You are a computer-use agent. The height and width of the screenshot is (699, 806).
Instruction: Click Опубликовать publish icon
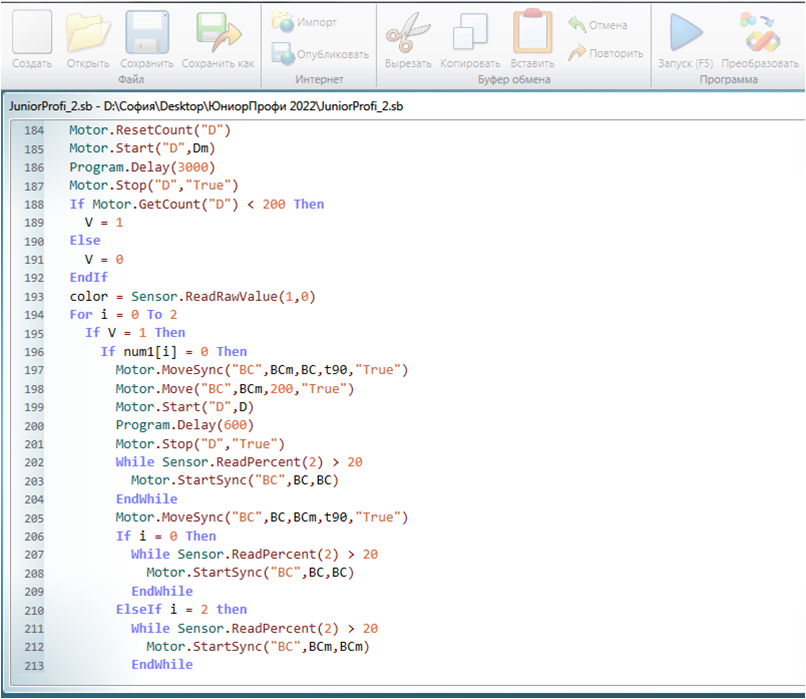[x=283, y=53]
